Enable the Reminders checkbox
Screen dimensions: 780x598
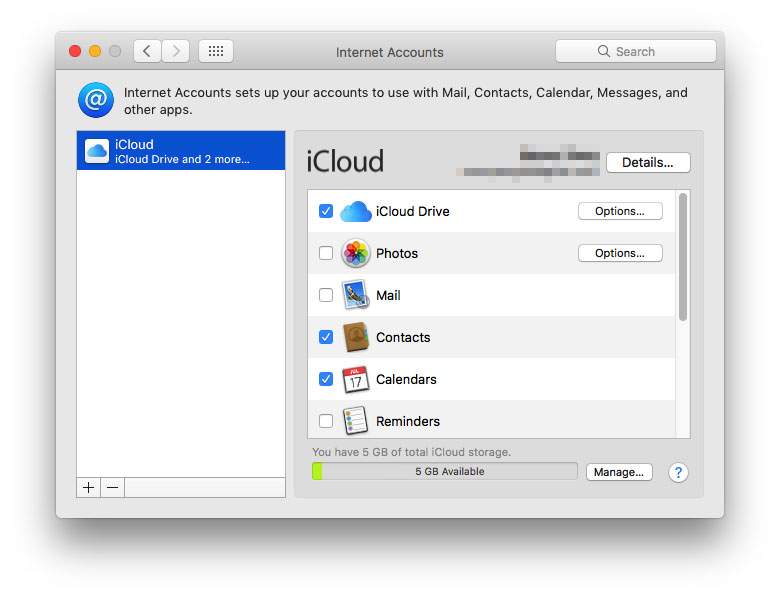pos(326,421)
